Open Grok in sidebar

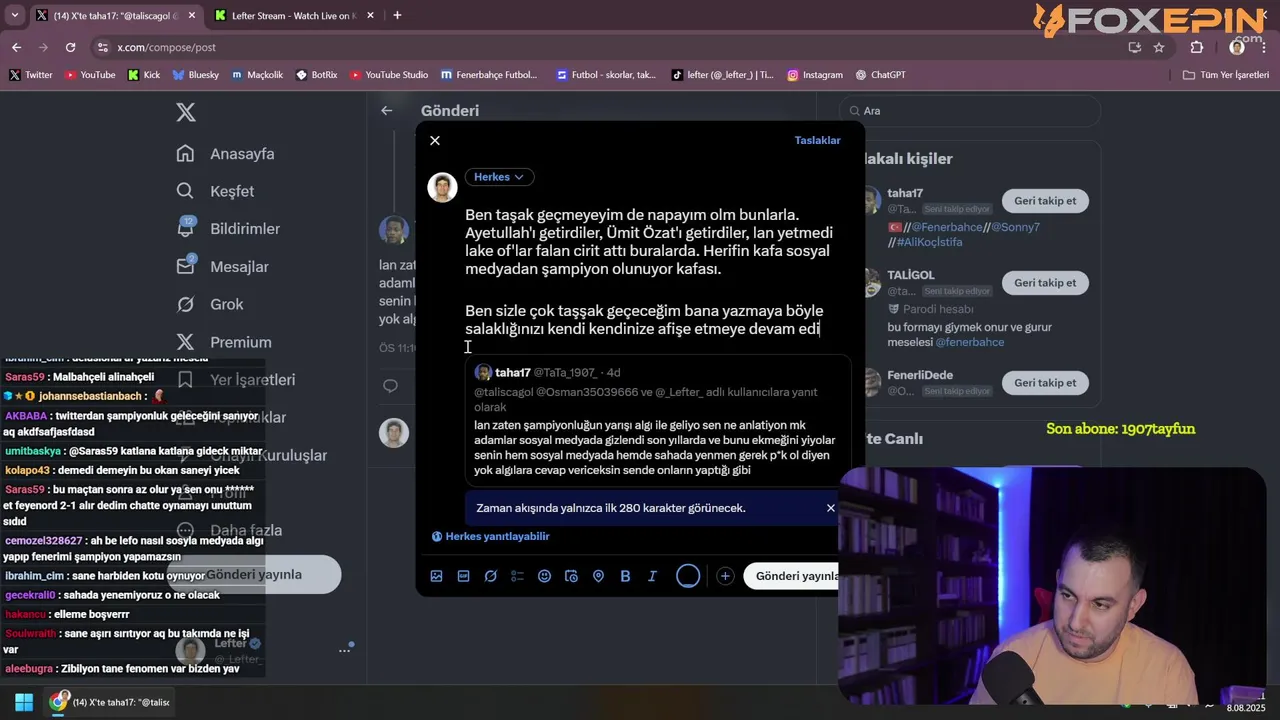coord(211,304)
